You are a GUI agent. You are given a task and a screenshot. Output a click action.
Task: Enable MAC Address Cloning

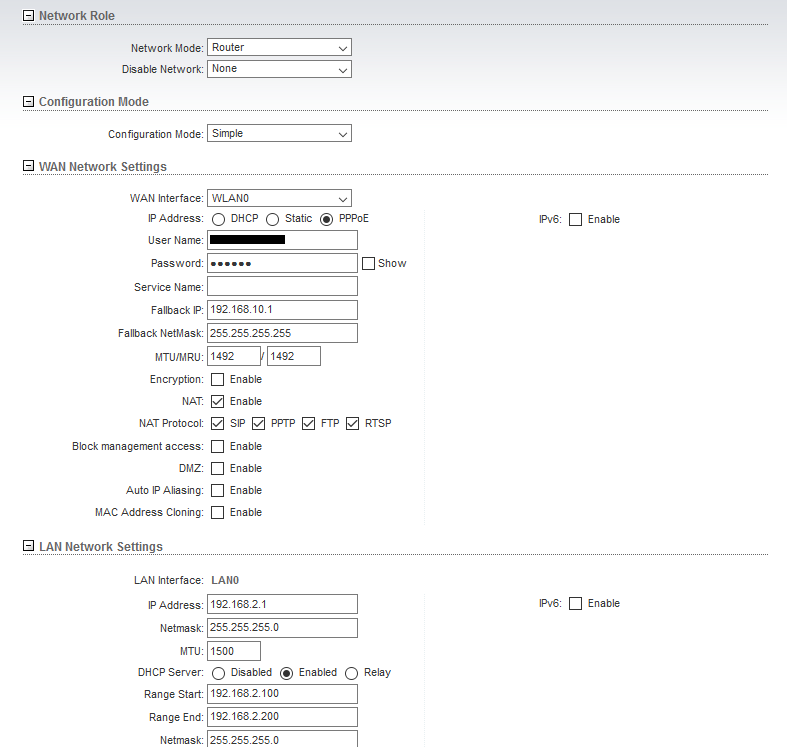click(x=217, y=513)
